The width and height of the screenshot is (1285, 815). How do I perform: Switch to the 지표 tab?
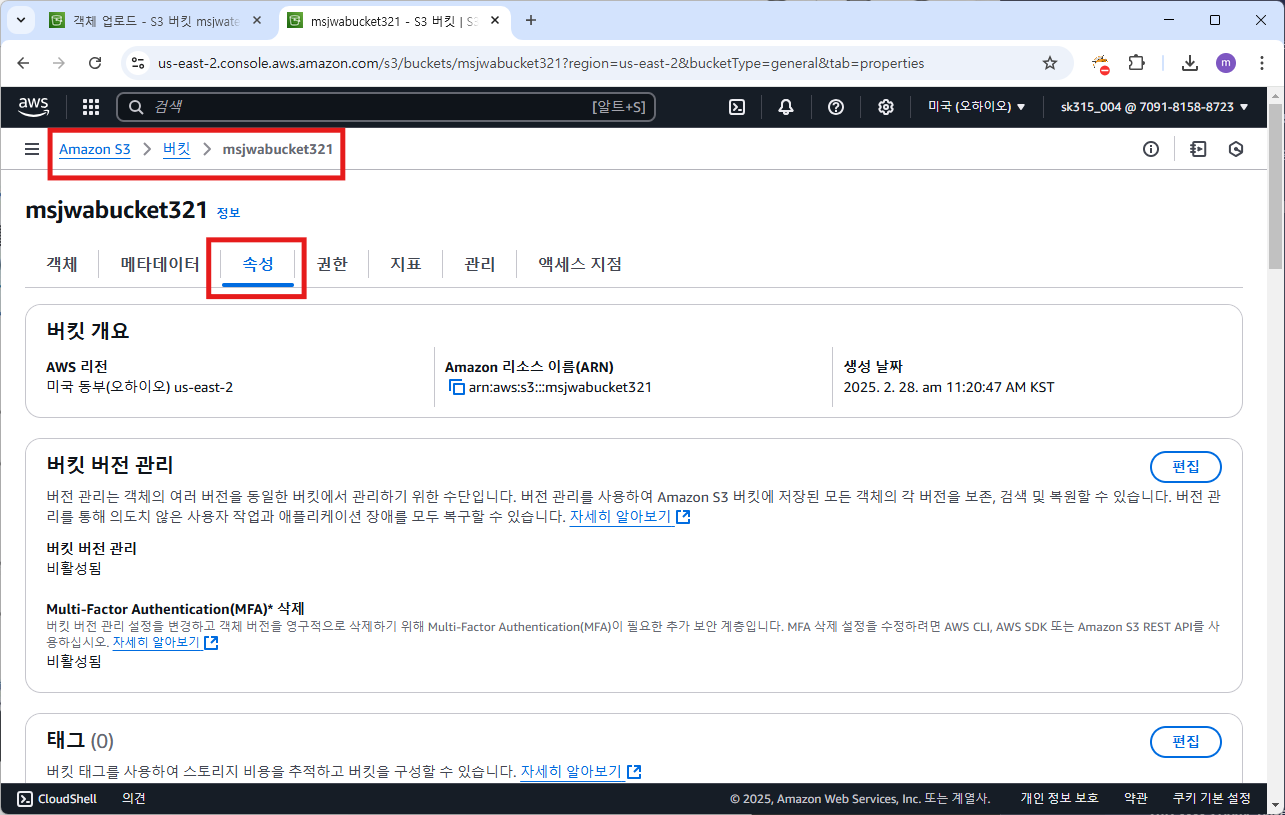(405, 264)
